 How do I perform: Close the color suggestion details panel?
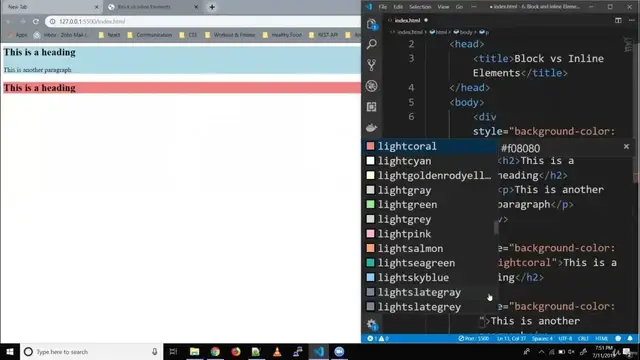coord(626,147)
